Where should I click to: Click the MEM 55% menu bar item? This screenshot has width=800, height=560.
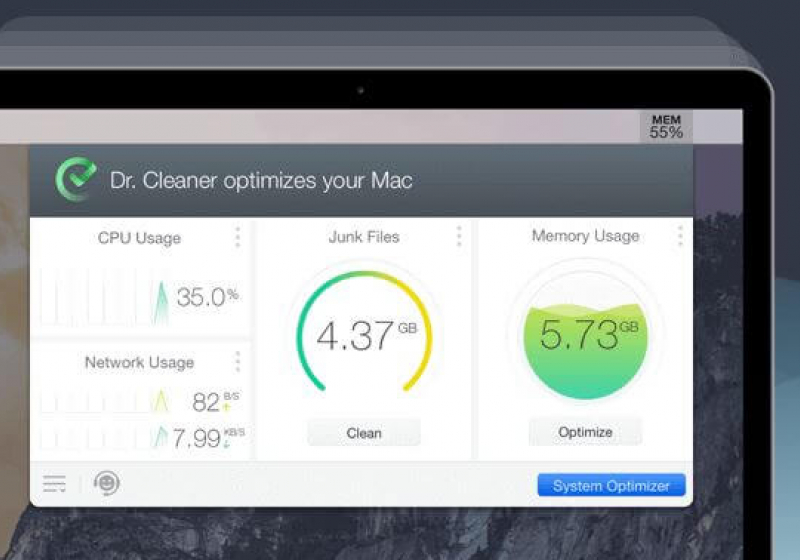pos(666,127)
